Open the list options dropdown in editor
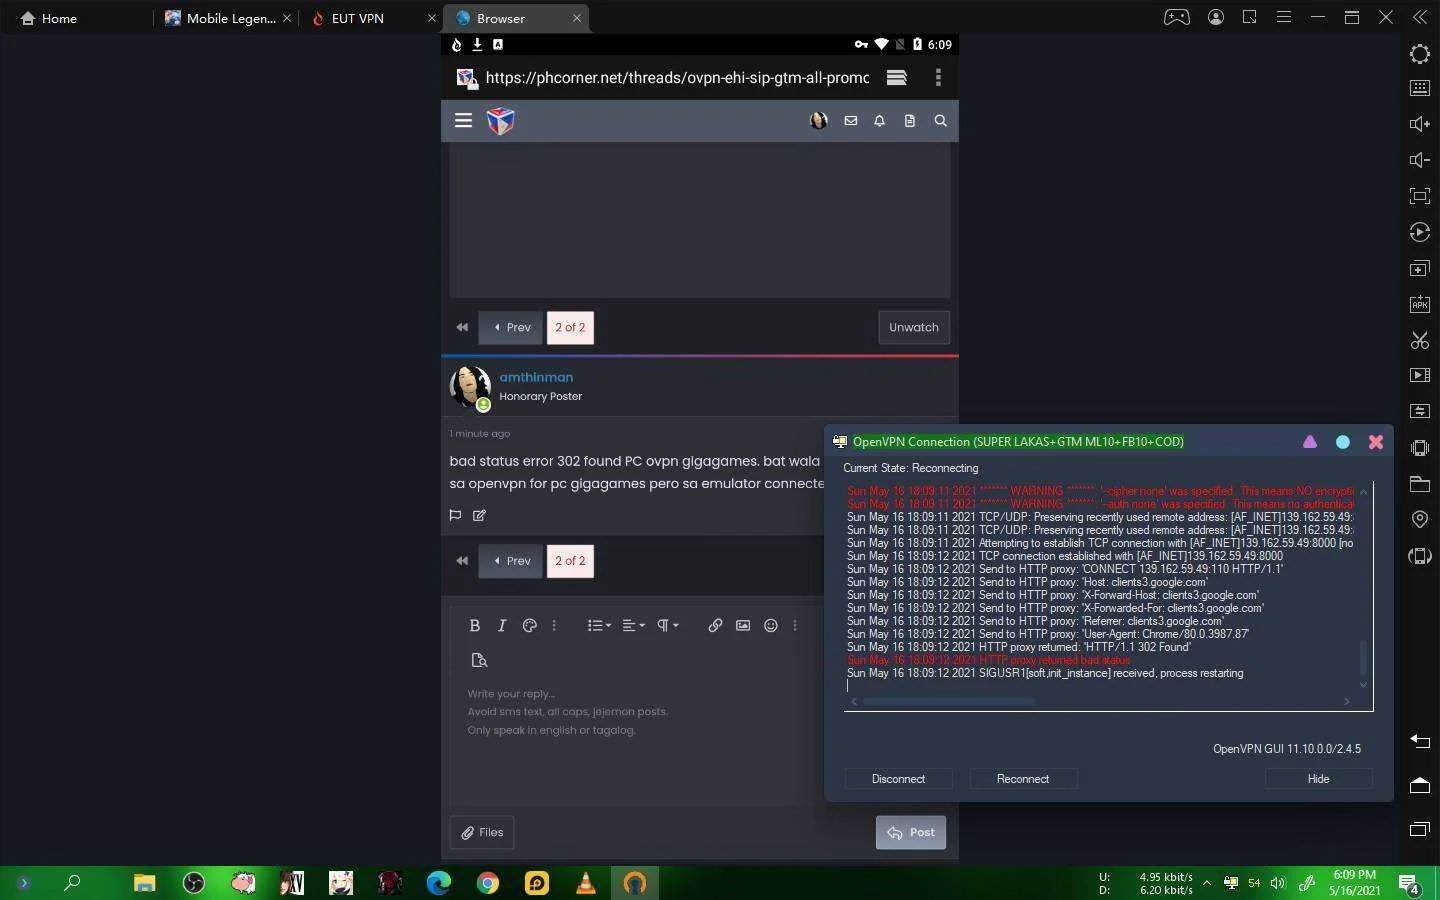The height and width of the screenshot is (900, 1440). tap(599, 625)
